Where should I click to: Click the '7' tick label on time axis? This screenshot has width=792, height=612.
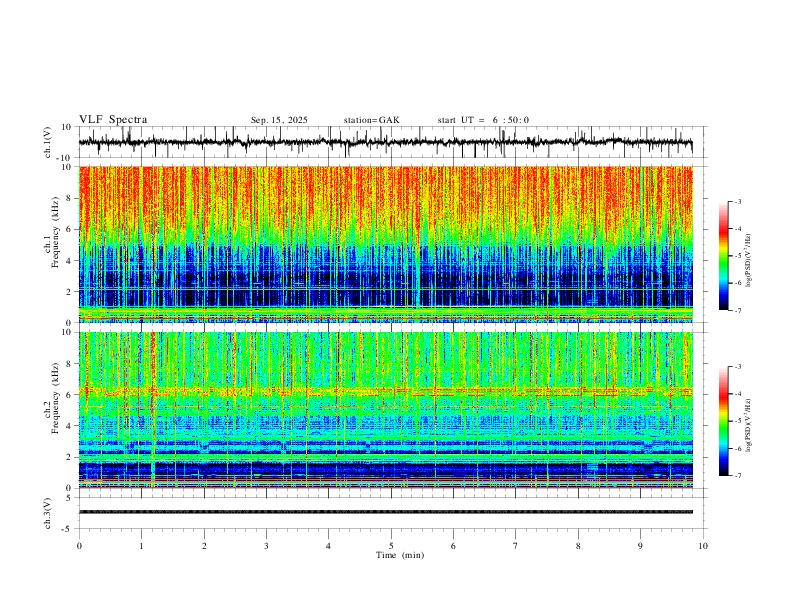[516, 546]
